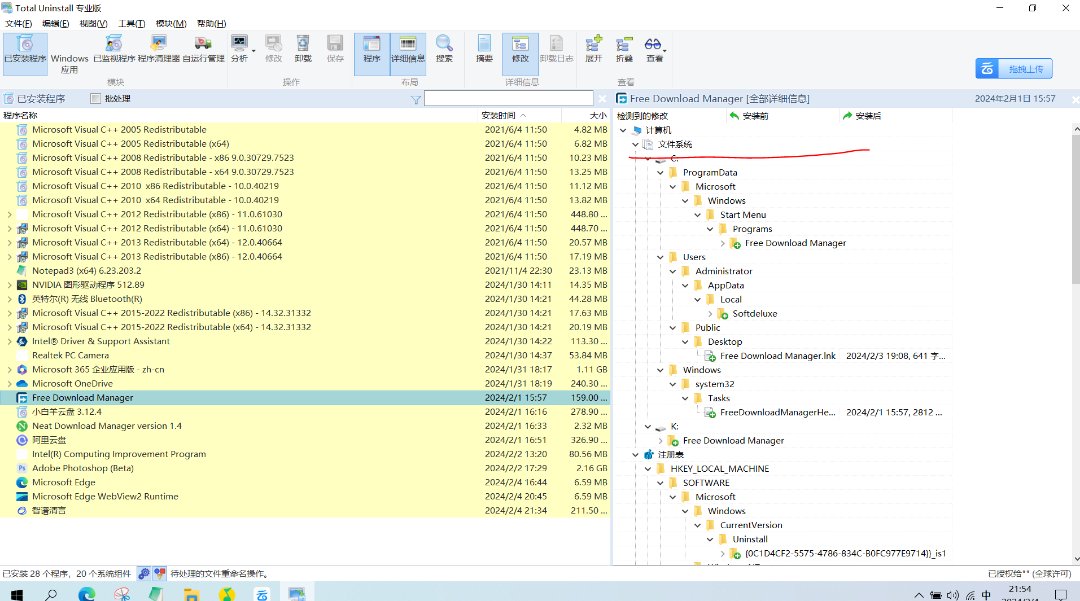Click the 安装后 (after install) column header
This screenshot has width=1080, height=601.
tap(861, 116)
